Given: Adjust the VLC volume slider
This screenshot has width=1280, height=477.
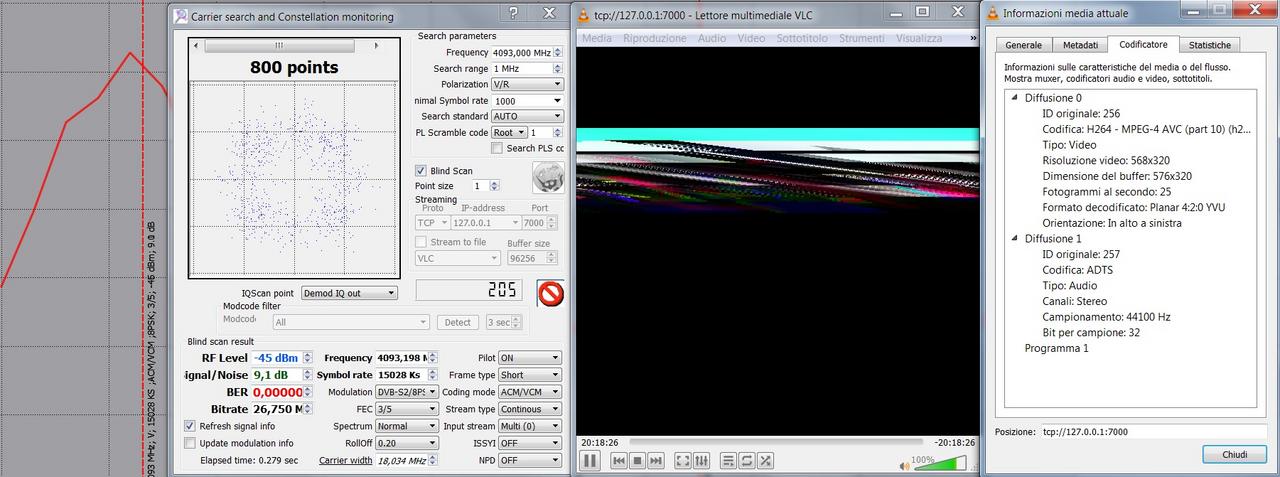Looking at the screenshot, I should [x=941, y=463].
